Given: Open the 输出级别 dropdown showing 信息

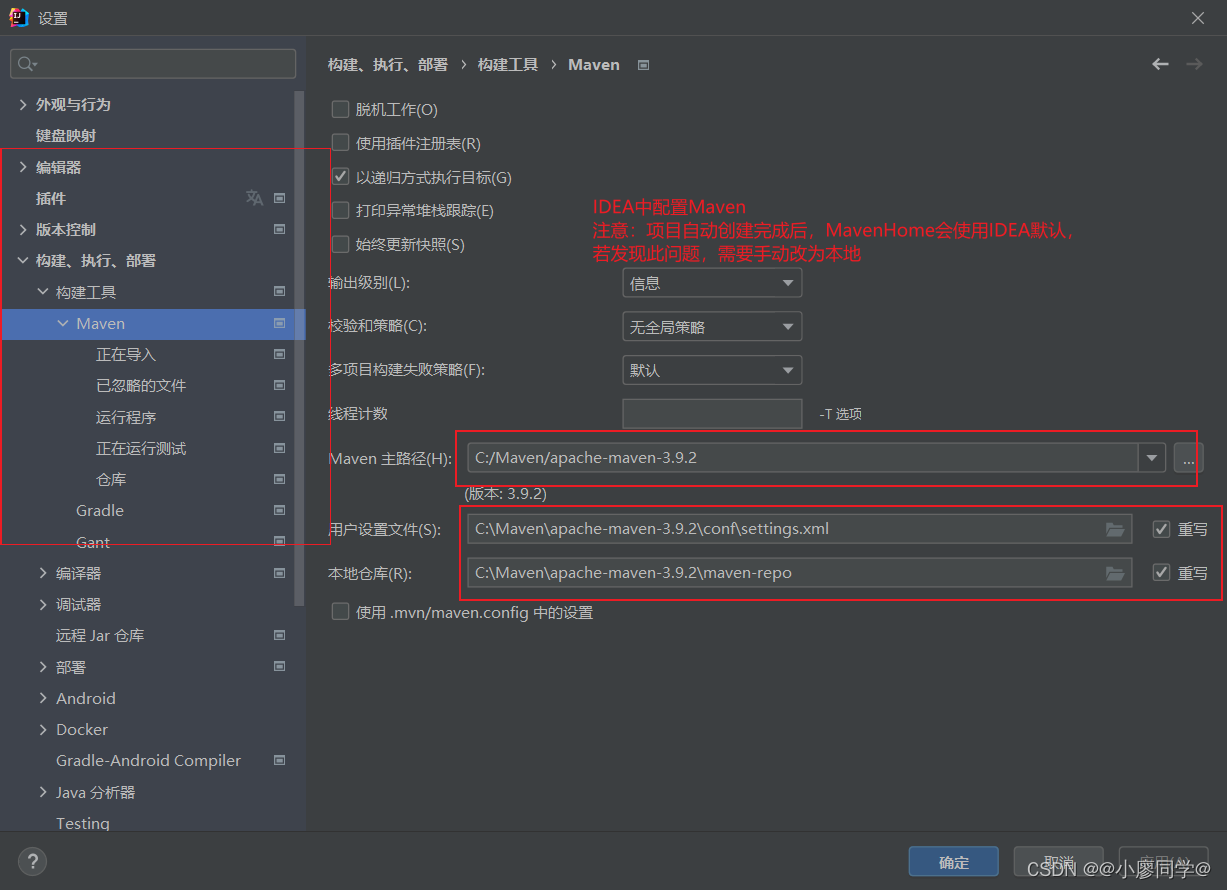Looking at the screenshot, I should coord(712,282).
